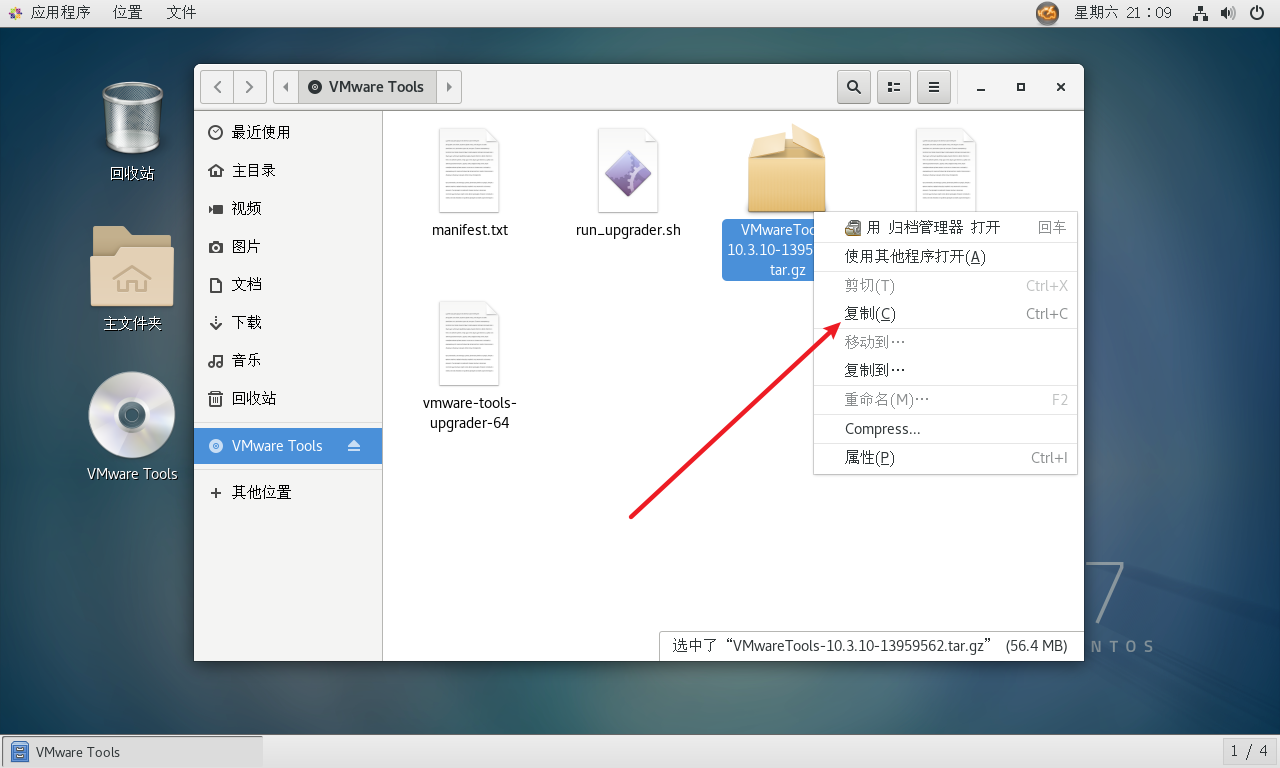This screenshot has height=768, width=1280.
Task: Choose Copy to… (复制到…) in context menu
Action: [x=945, y=370]
